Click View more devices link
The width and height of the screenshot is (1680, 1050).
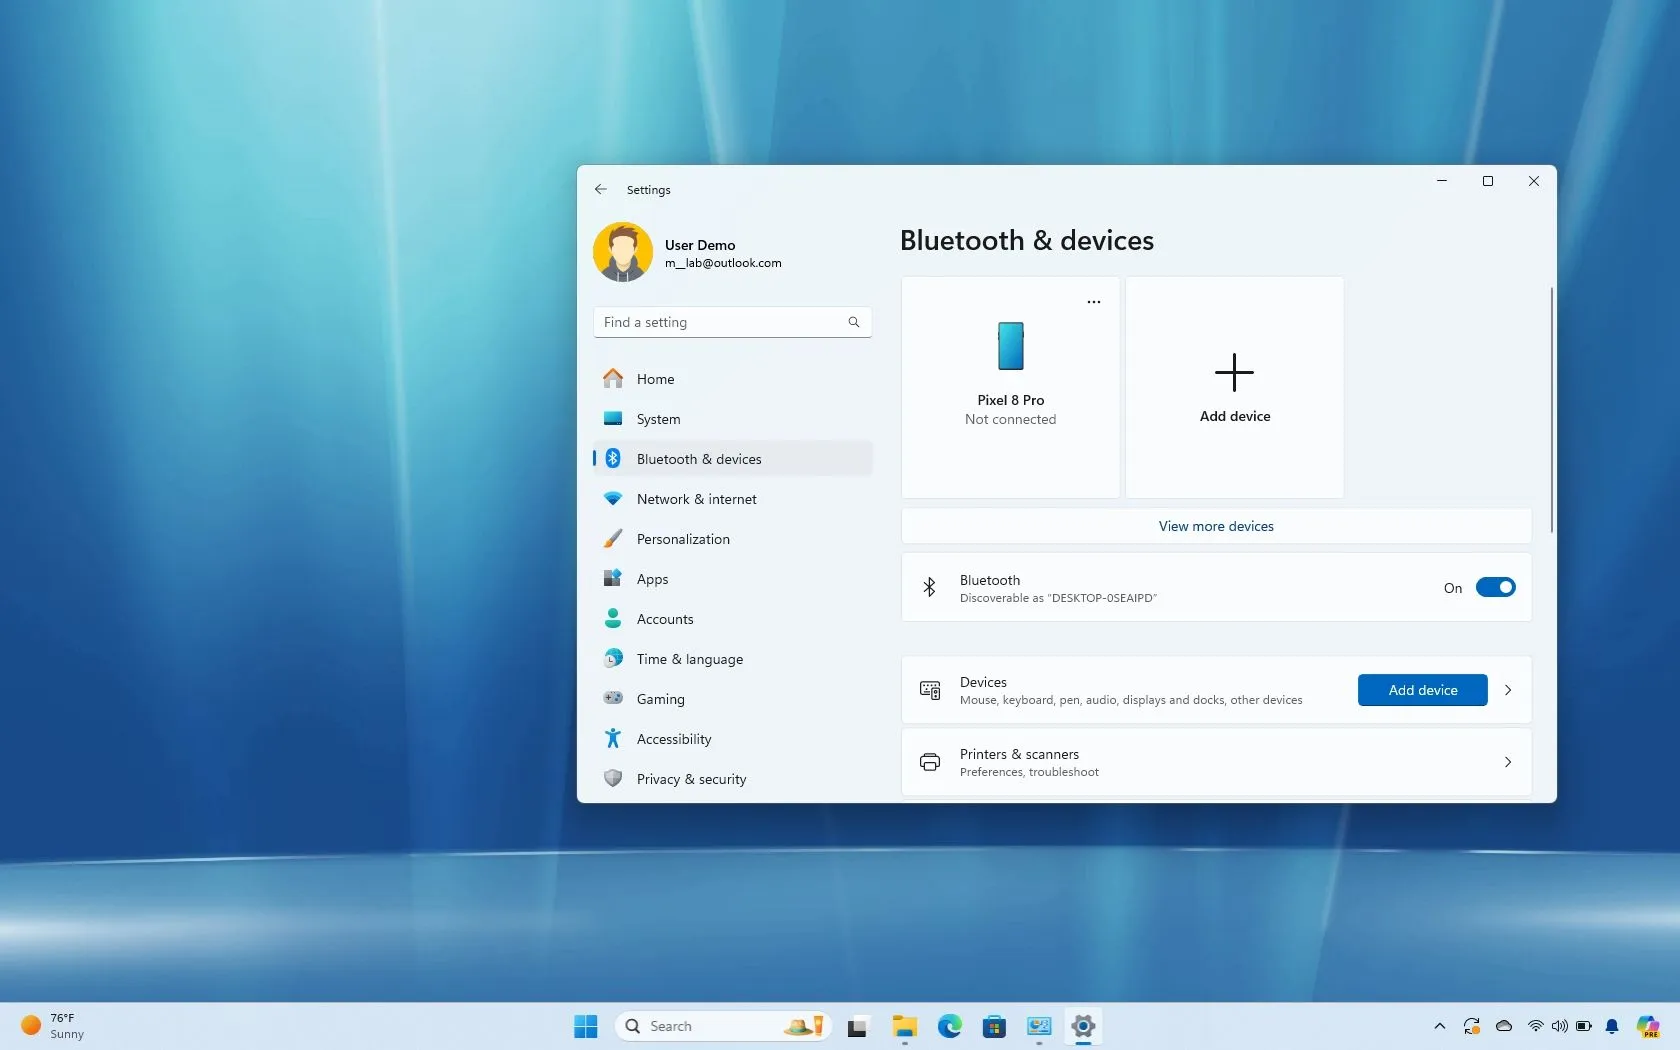(x=1216, y=526)
